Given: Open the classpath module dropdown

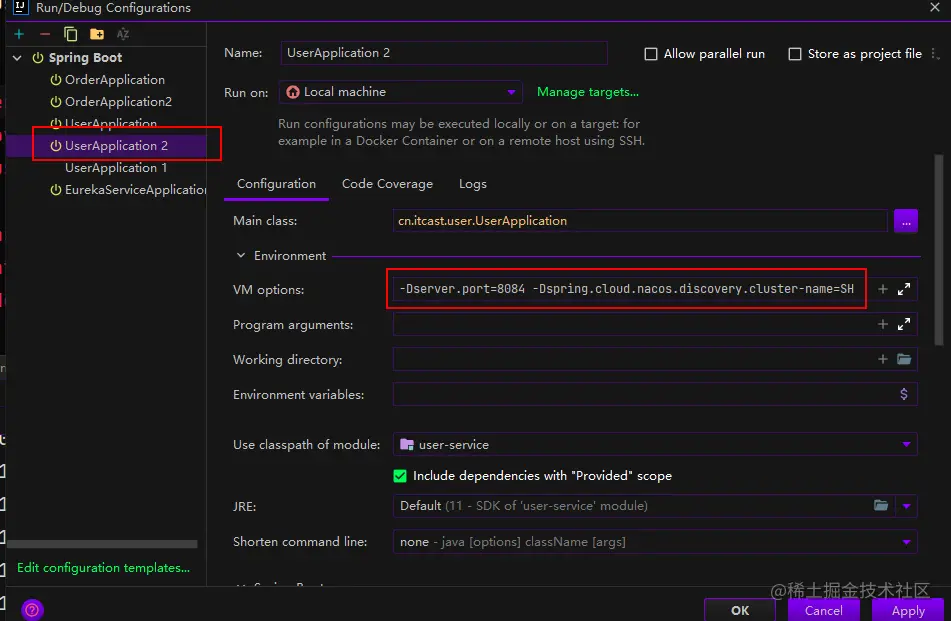Looking at the screenshot, I should click(655, 445).
